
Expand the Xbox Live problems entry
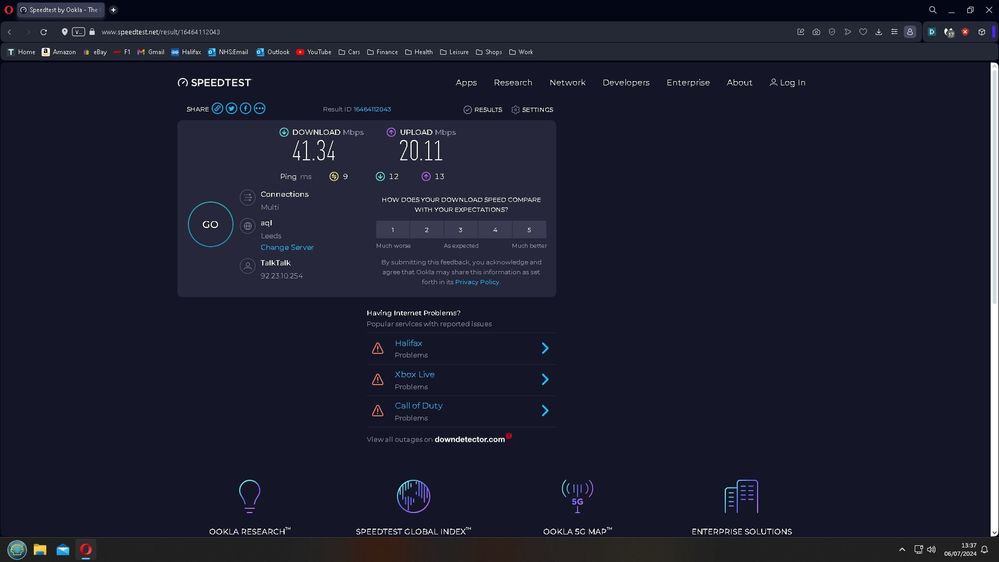click(545, 379)
